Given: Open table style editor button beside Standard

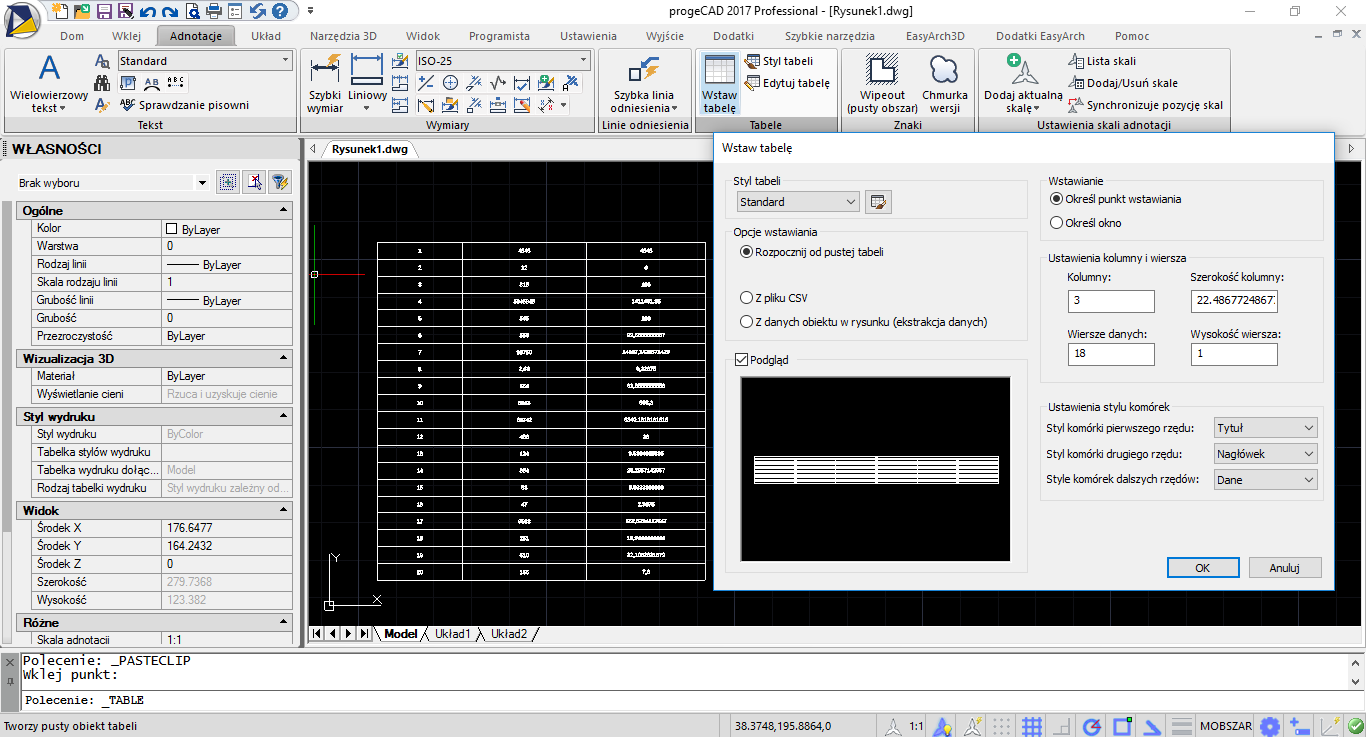Looking at the screenshot, I should (878, 202).
